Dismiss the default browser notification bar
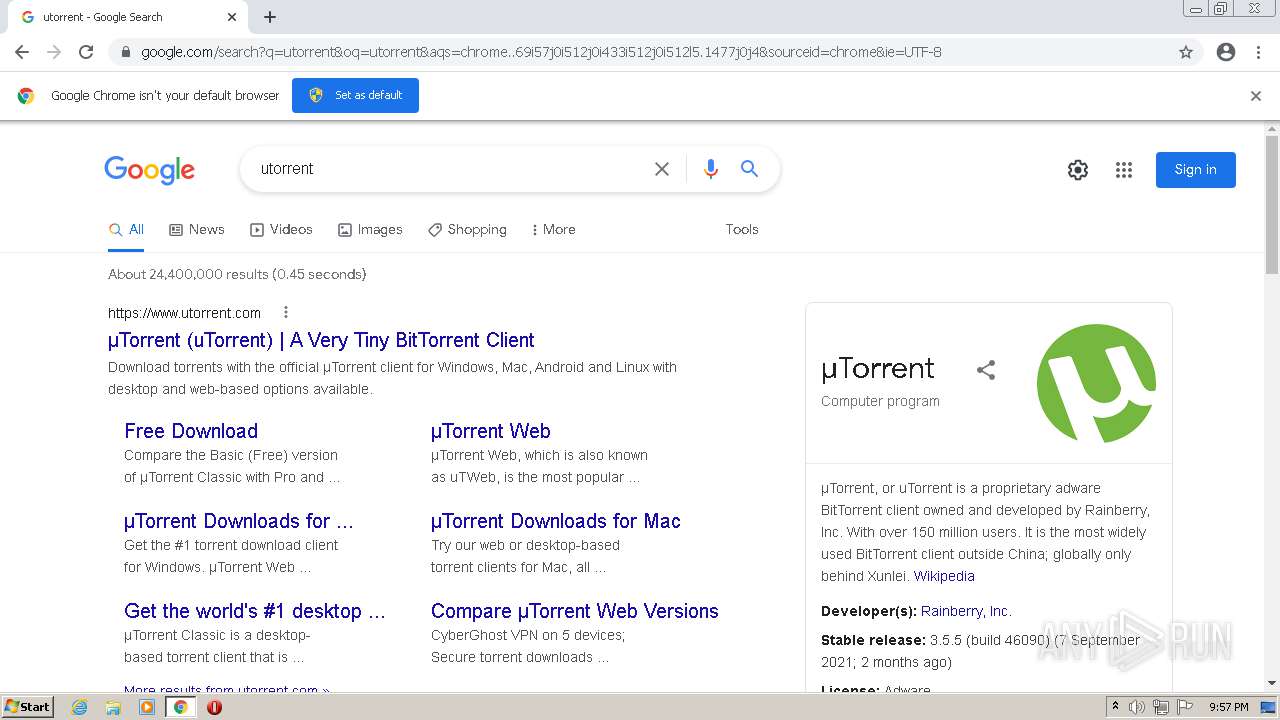The height and width of the screenshot is (720, 1280). pos(1256,96)
